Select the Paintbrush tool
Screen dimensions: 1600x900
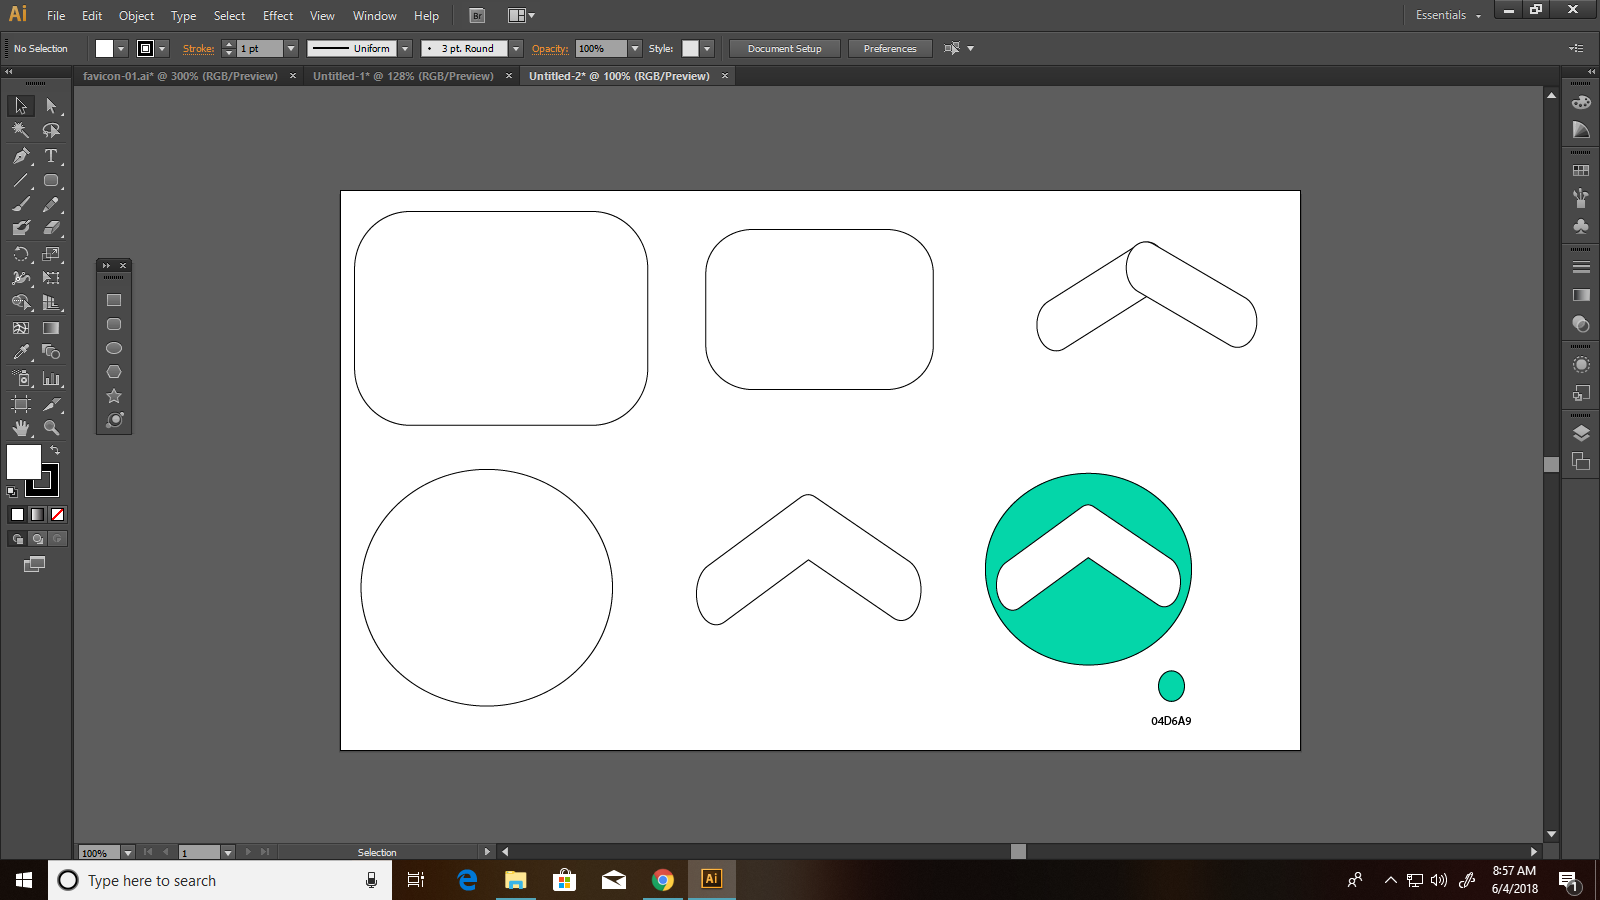click(20, 203)
